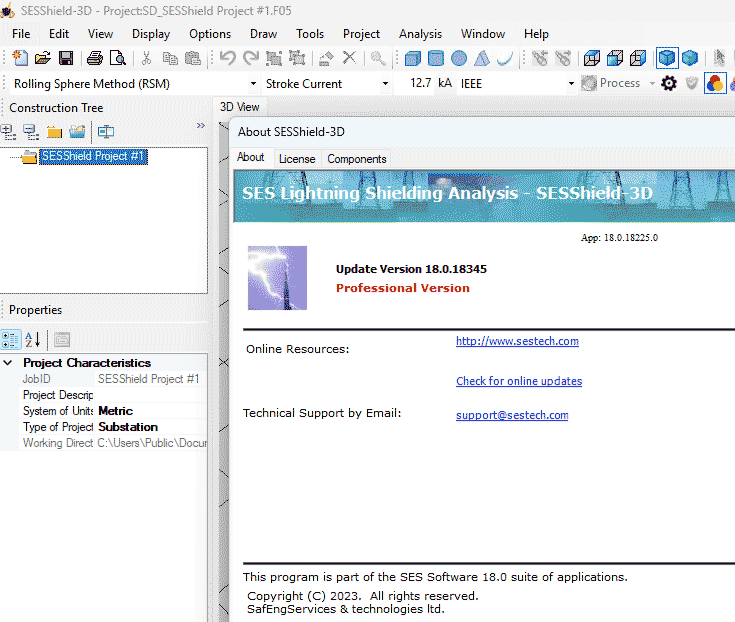Toggle the highlighted solid cube rendering
Viewport: 735px width, 622px height.
coord(667,58)
